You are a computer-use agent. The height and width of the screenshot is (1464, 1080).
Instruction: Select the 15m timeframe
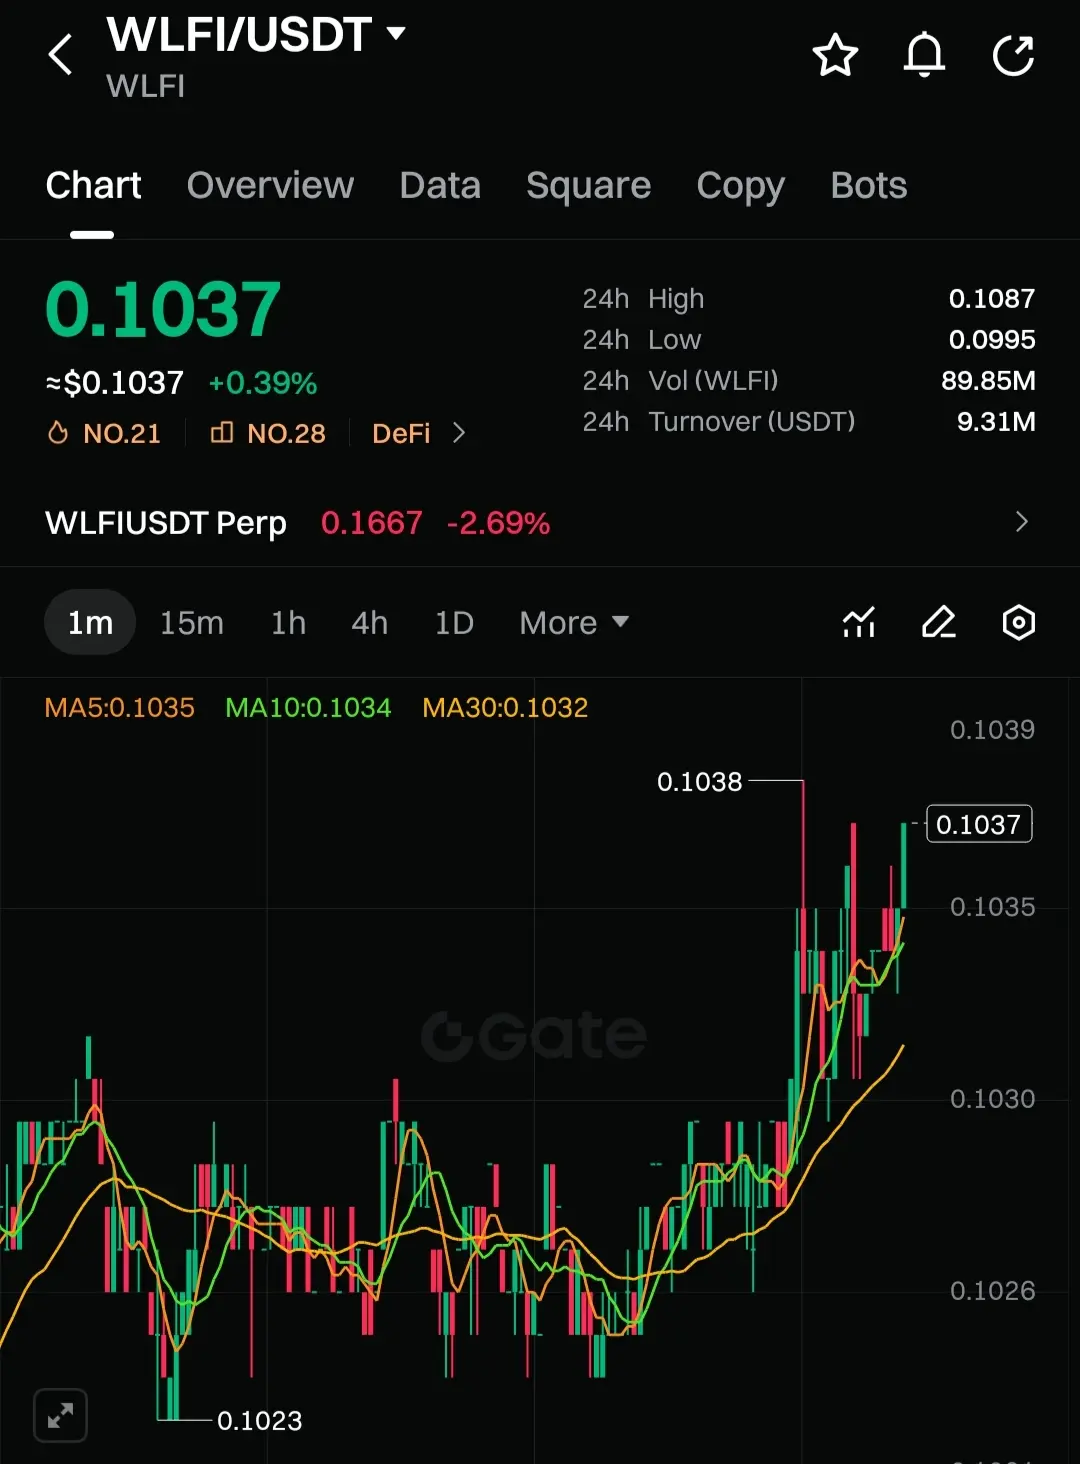click(x=192, y=623)
